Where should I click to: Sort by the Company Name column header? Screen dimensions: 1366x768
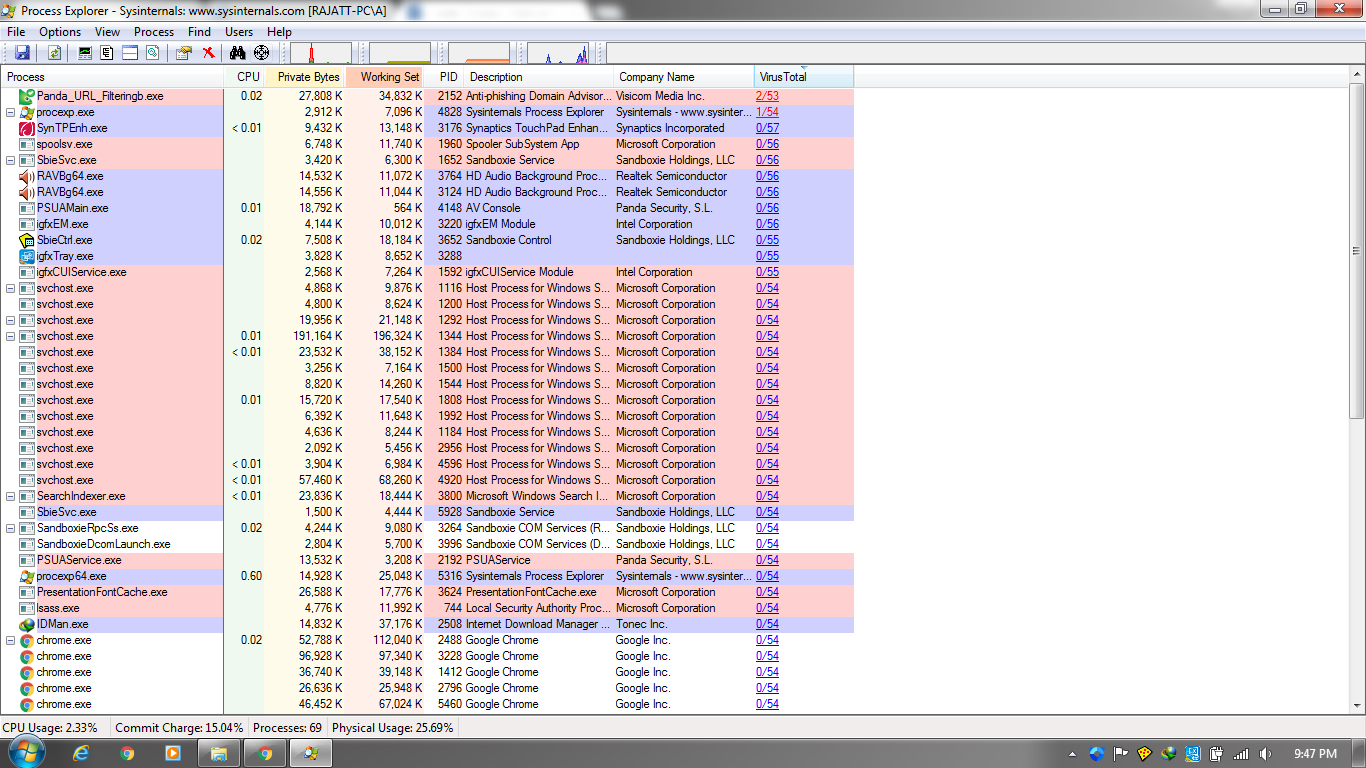coord(684,77)
